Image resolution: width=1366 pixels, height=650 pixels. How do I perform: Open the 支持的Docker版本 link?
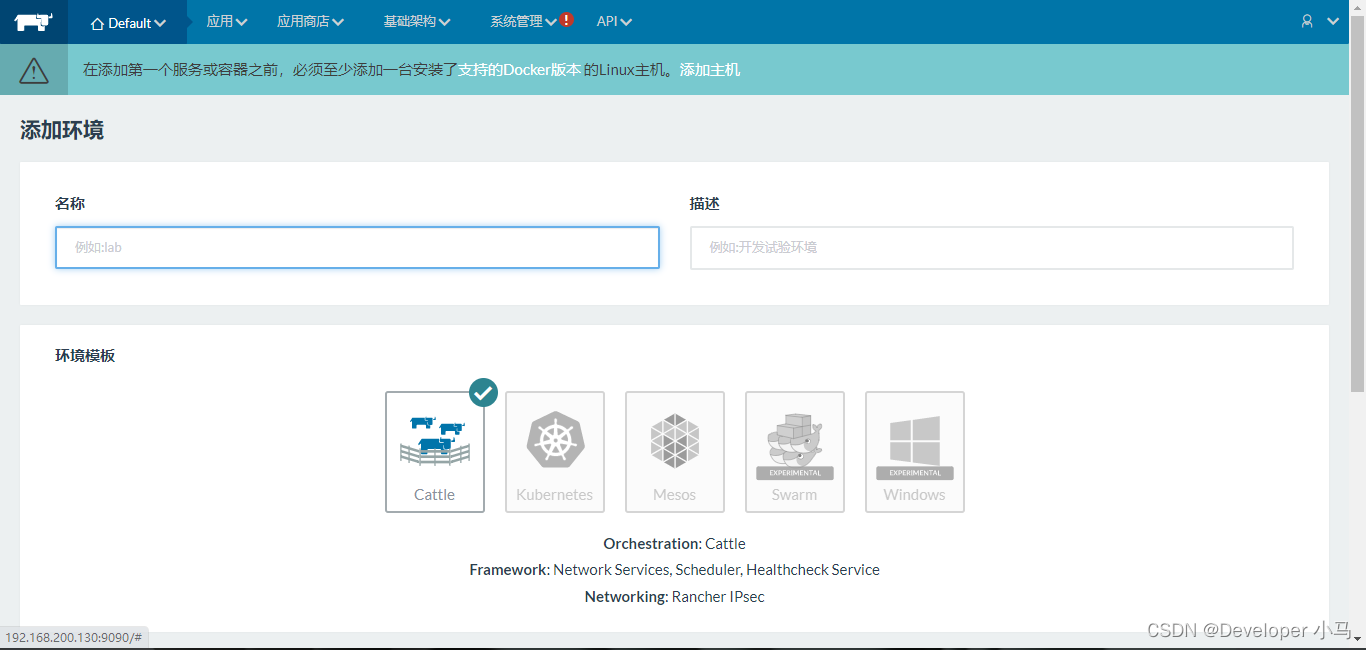pyautogui.click(x=520, y=70)
